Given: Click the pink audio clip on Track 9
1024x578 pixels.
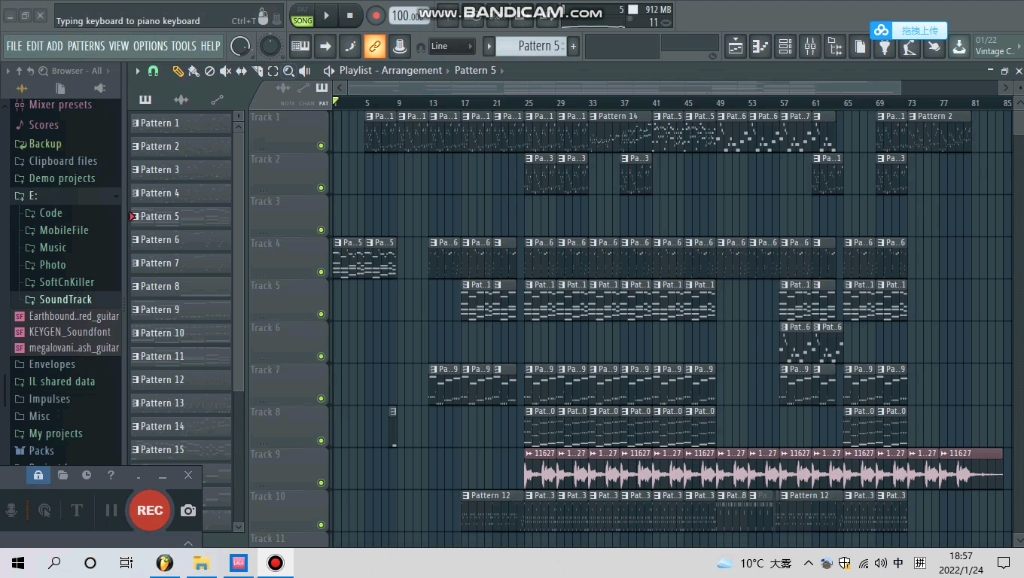Looking at the screenshot, I should pyautogui.click(x=763, y=469).
